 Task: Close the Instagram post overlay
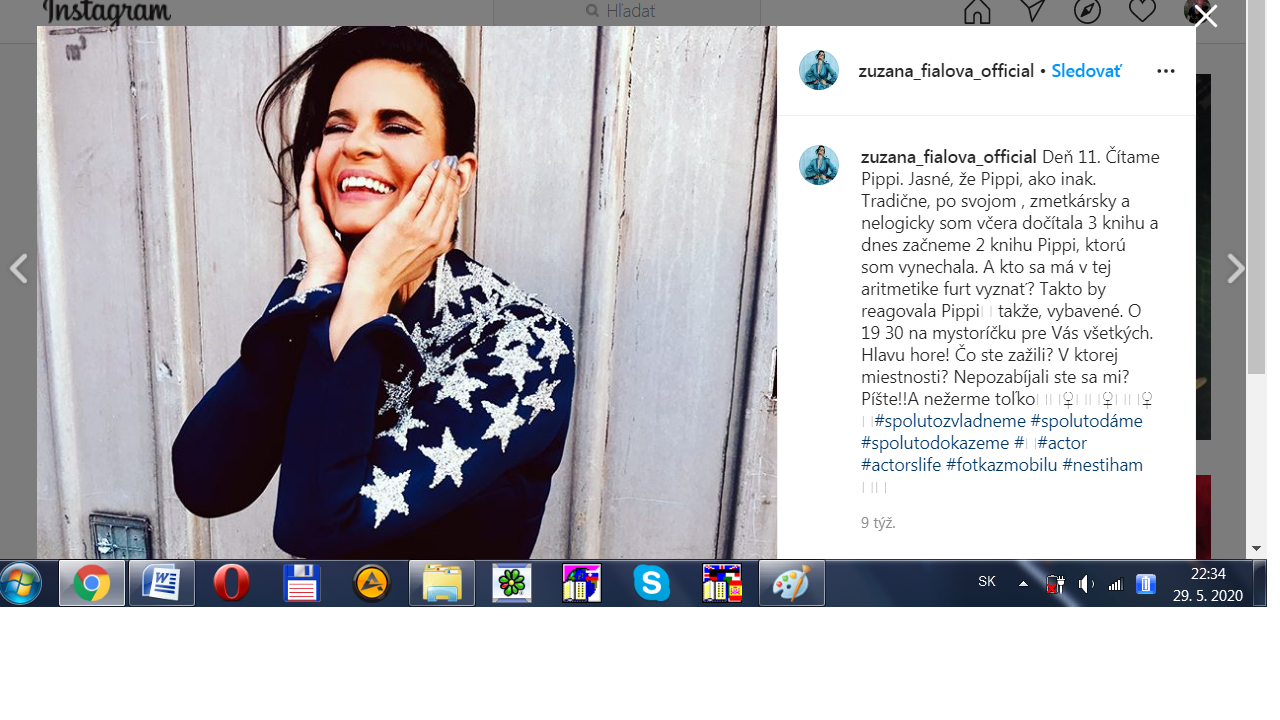tap(1206, 16)
